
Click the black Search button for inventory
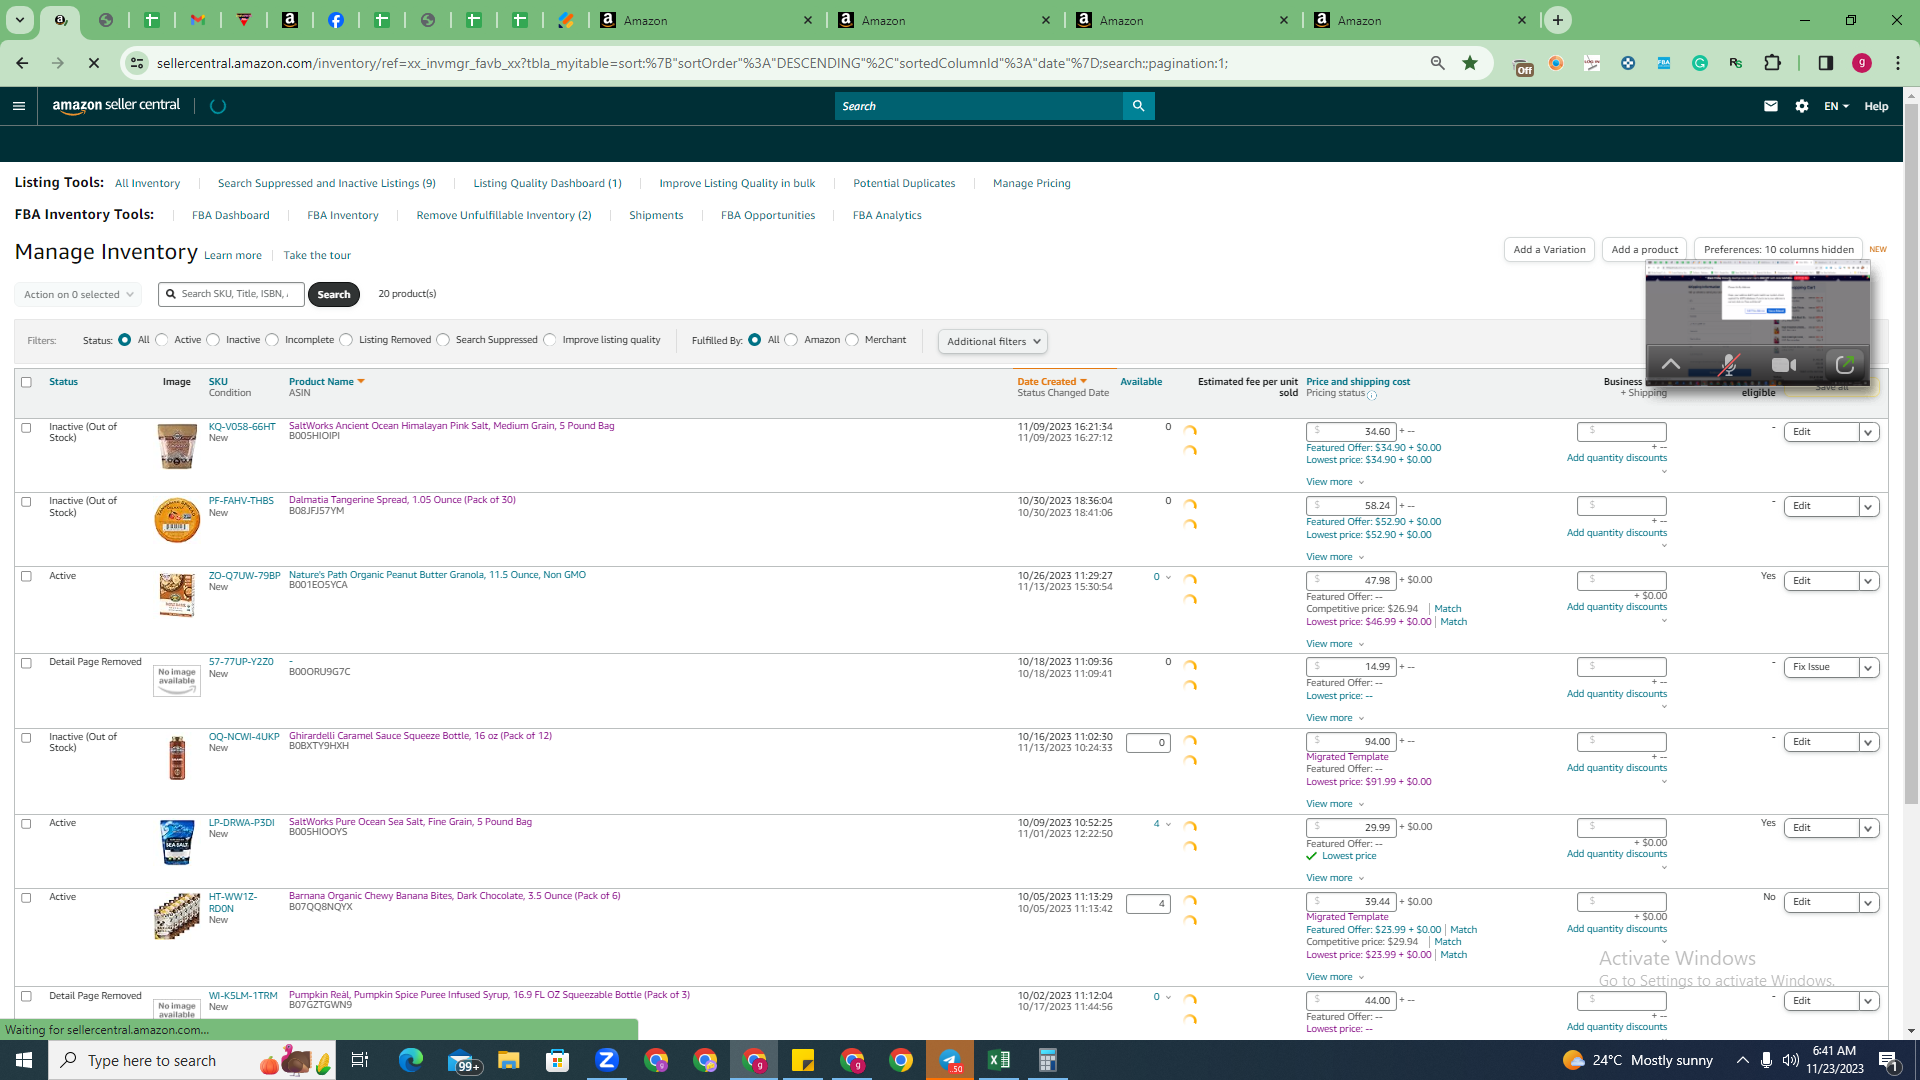click(x=334, y=295)
